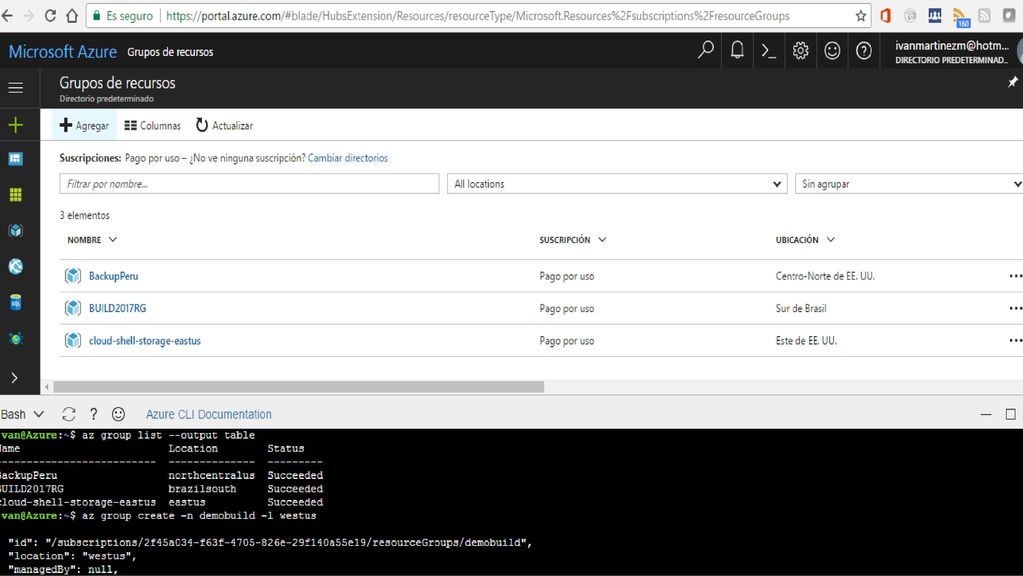Click Este de EE. UU. location cell
The width and height of the screenshot is (1023, 576).
click(806, 341)
